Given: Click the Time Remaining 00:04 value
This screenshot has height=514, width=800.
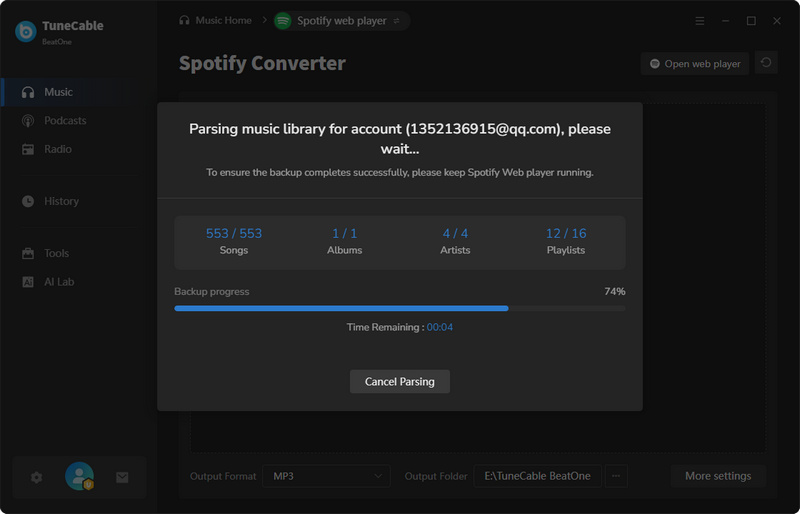Looking at the screenshot, I should point(439,327).
